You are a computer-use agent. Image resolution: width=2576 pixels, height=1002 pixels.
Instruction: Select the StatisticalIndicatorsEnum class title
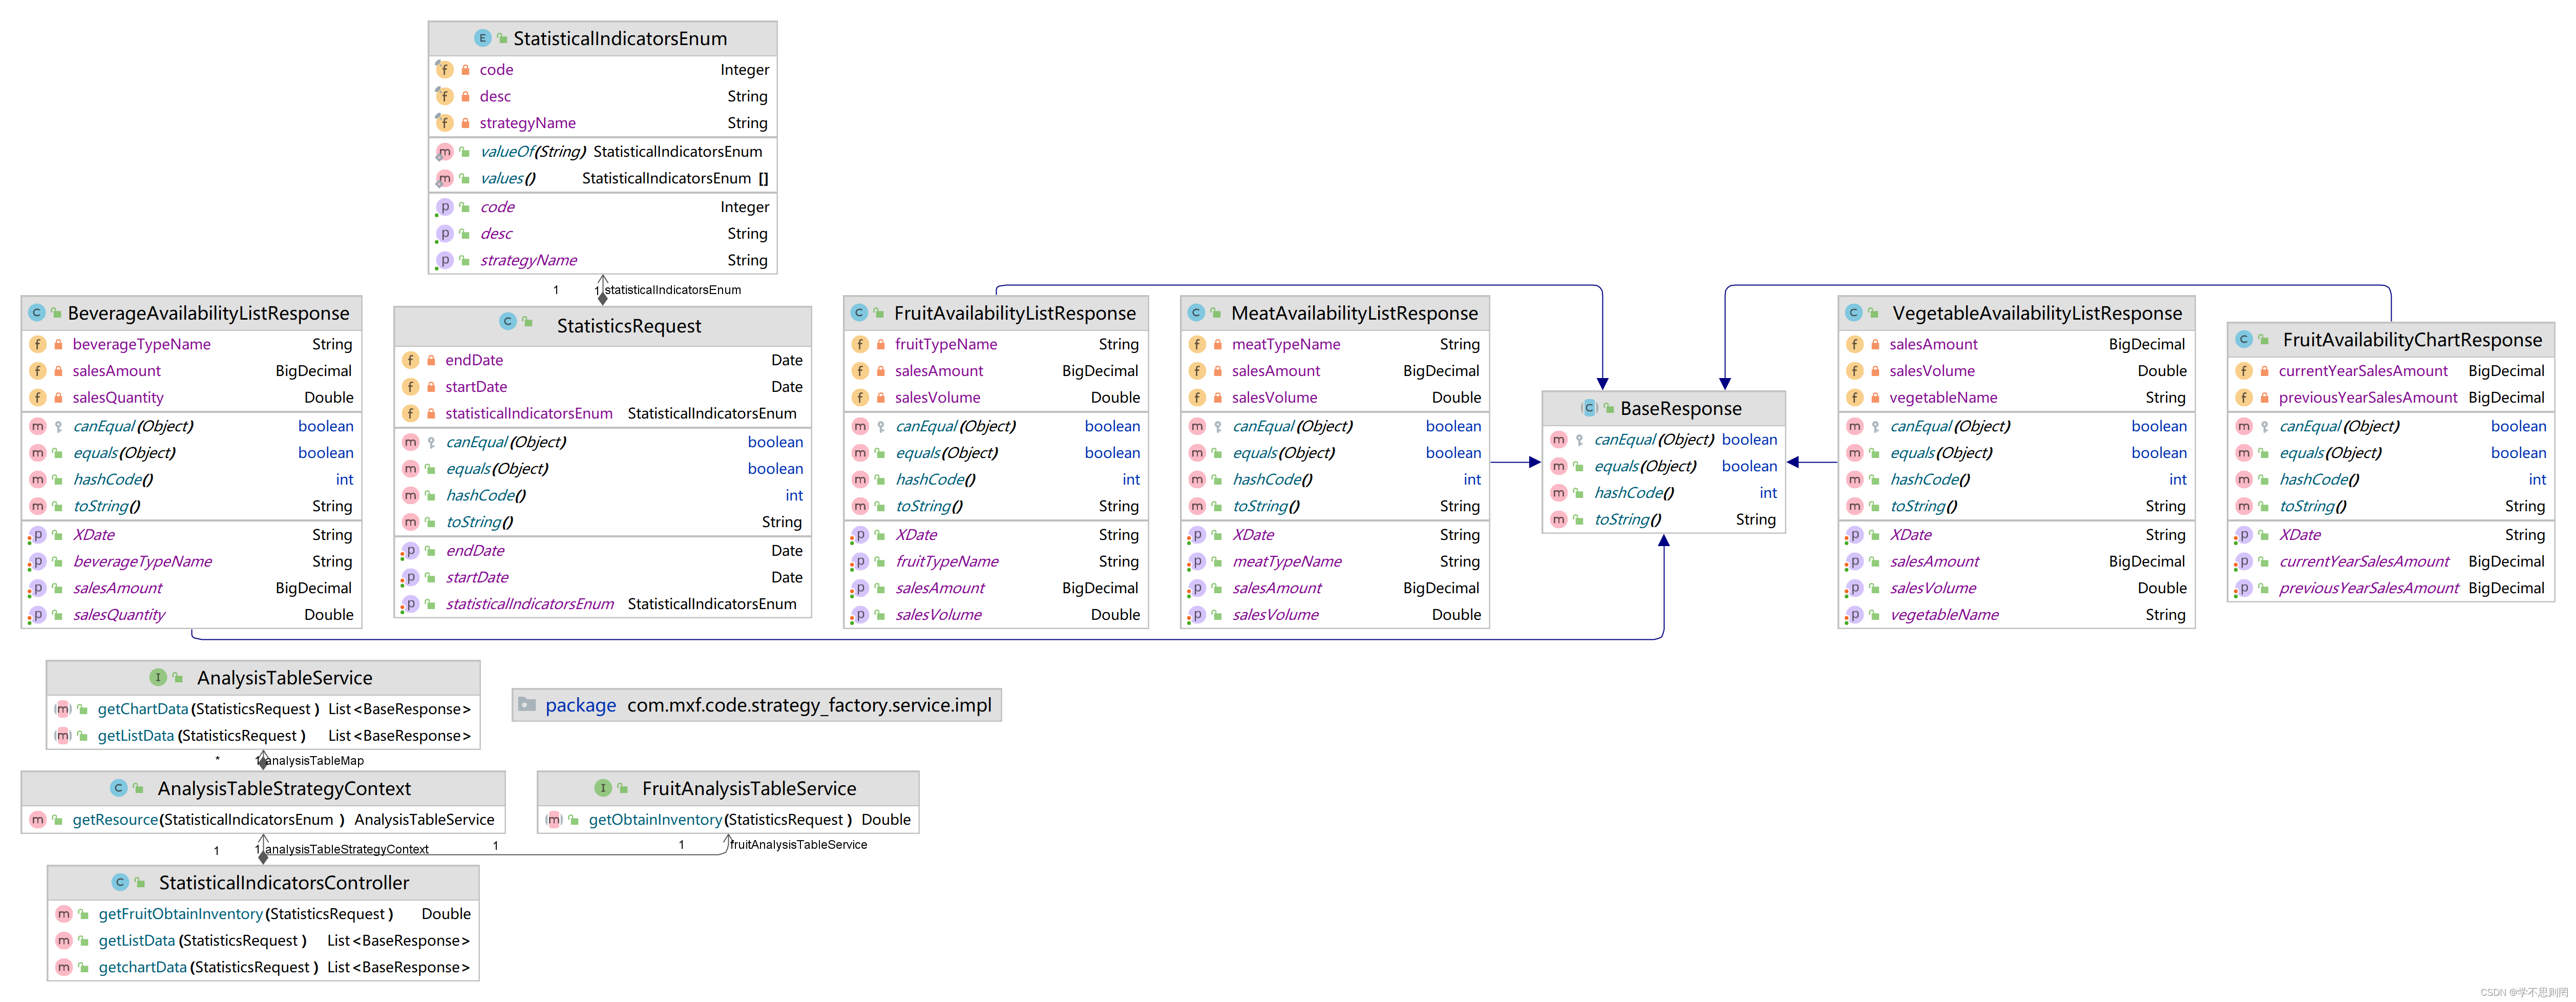click(620, 39)
